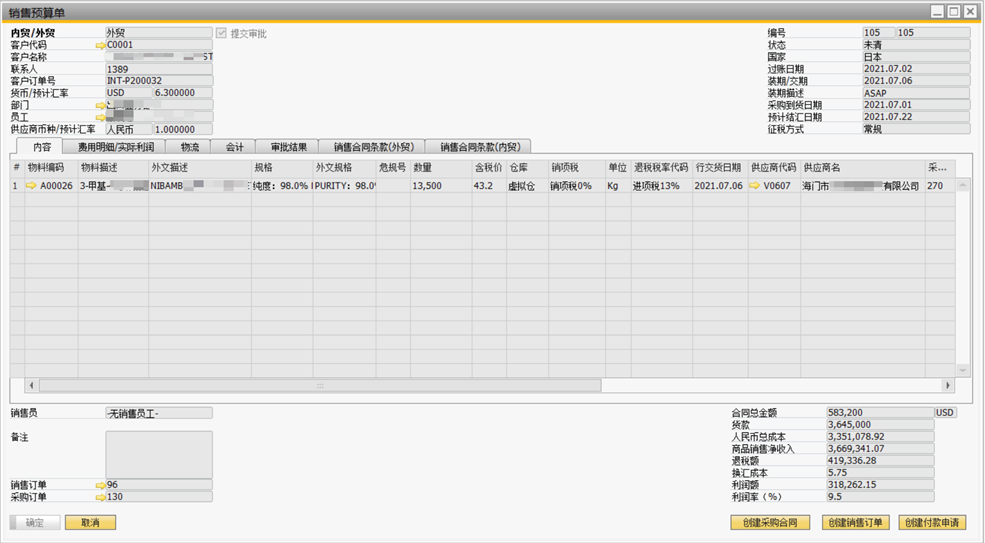Click the 创建采购合同 button
Viewport: 985px width, 543px height.
click(770, 522)
